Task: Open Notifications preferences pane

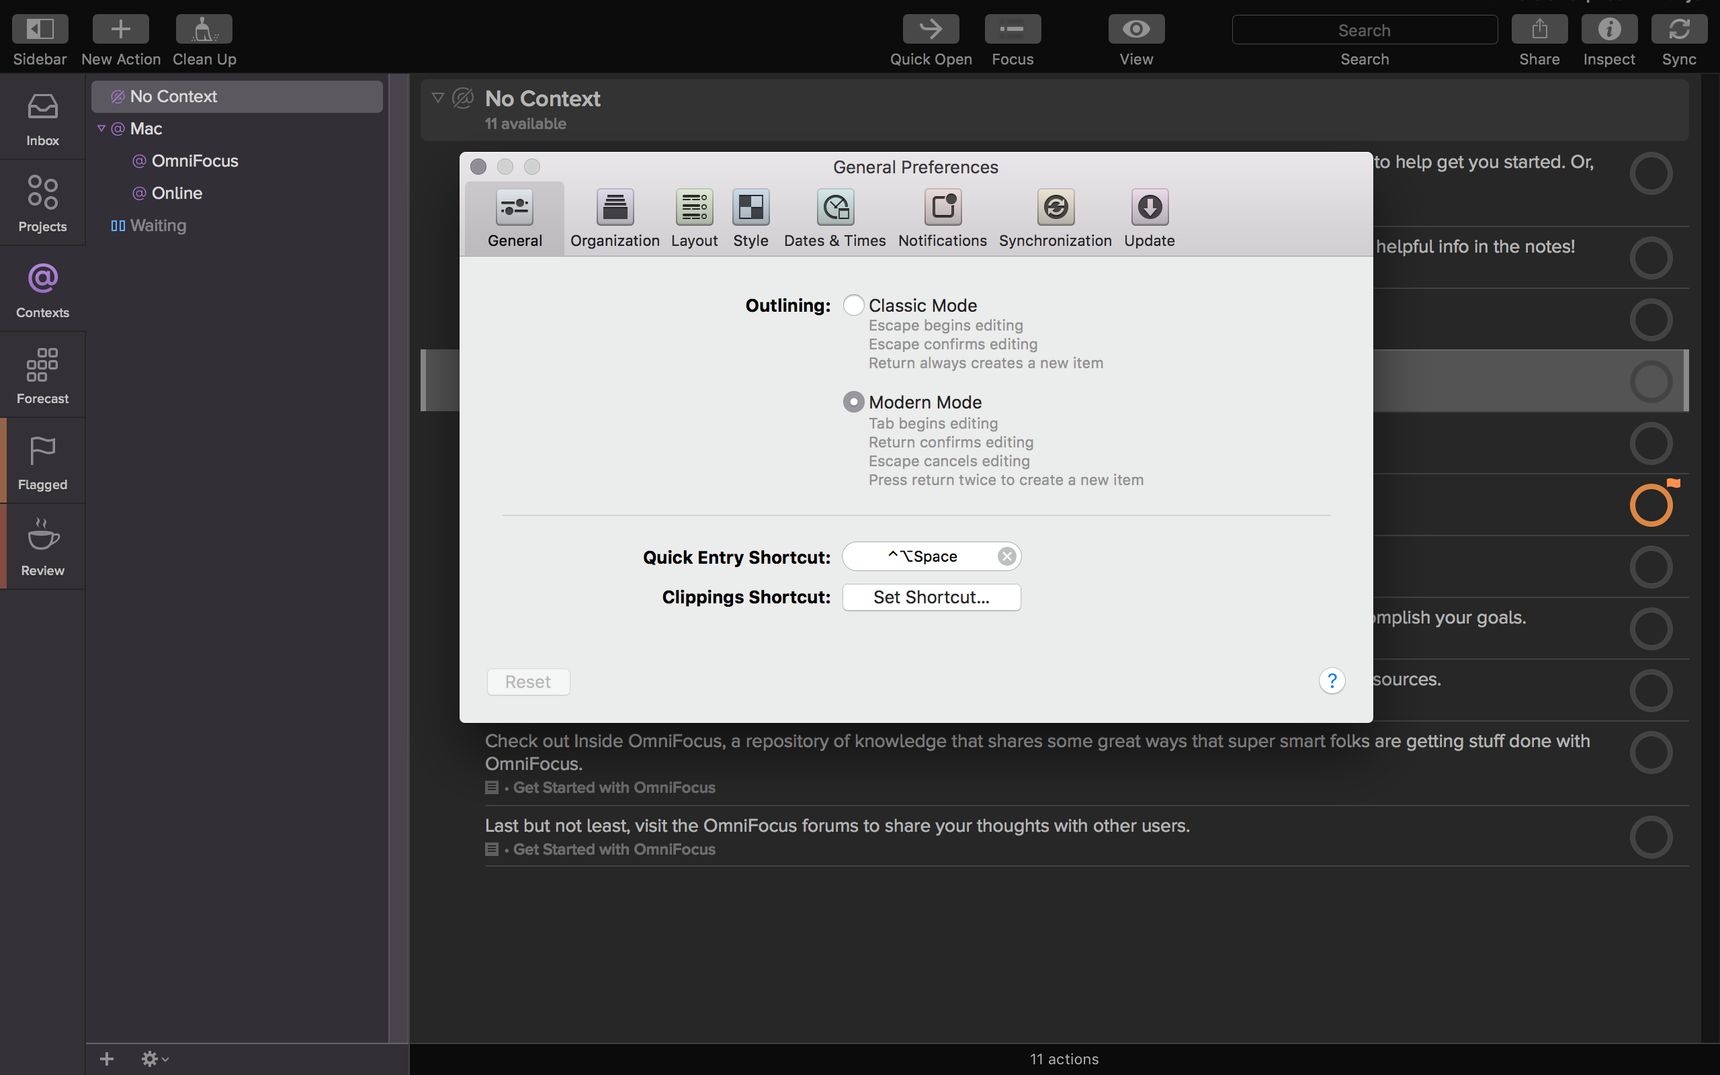Action: point(942,218)
